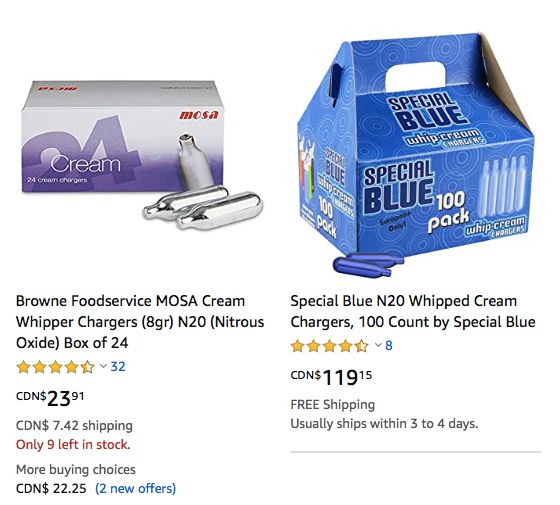Expand rating breakdown chevron next to 8
The height and width of the screenshot is (505, 560).
(378, 345)
